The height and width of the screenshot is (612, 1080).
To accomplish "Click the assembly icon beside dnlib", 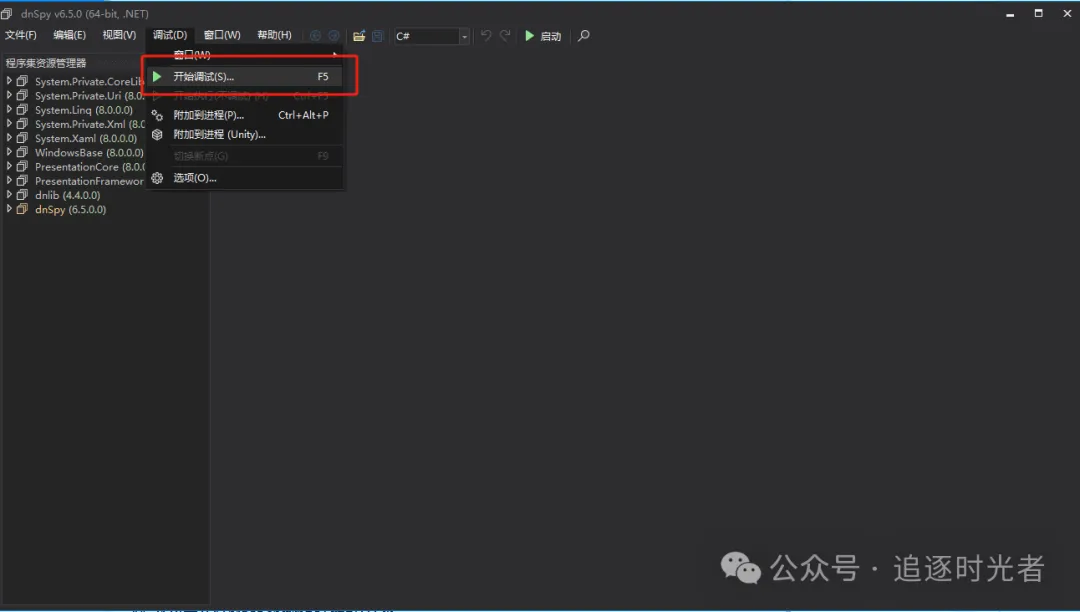I will [x=22, y=195].
